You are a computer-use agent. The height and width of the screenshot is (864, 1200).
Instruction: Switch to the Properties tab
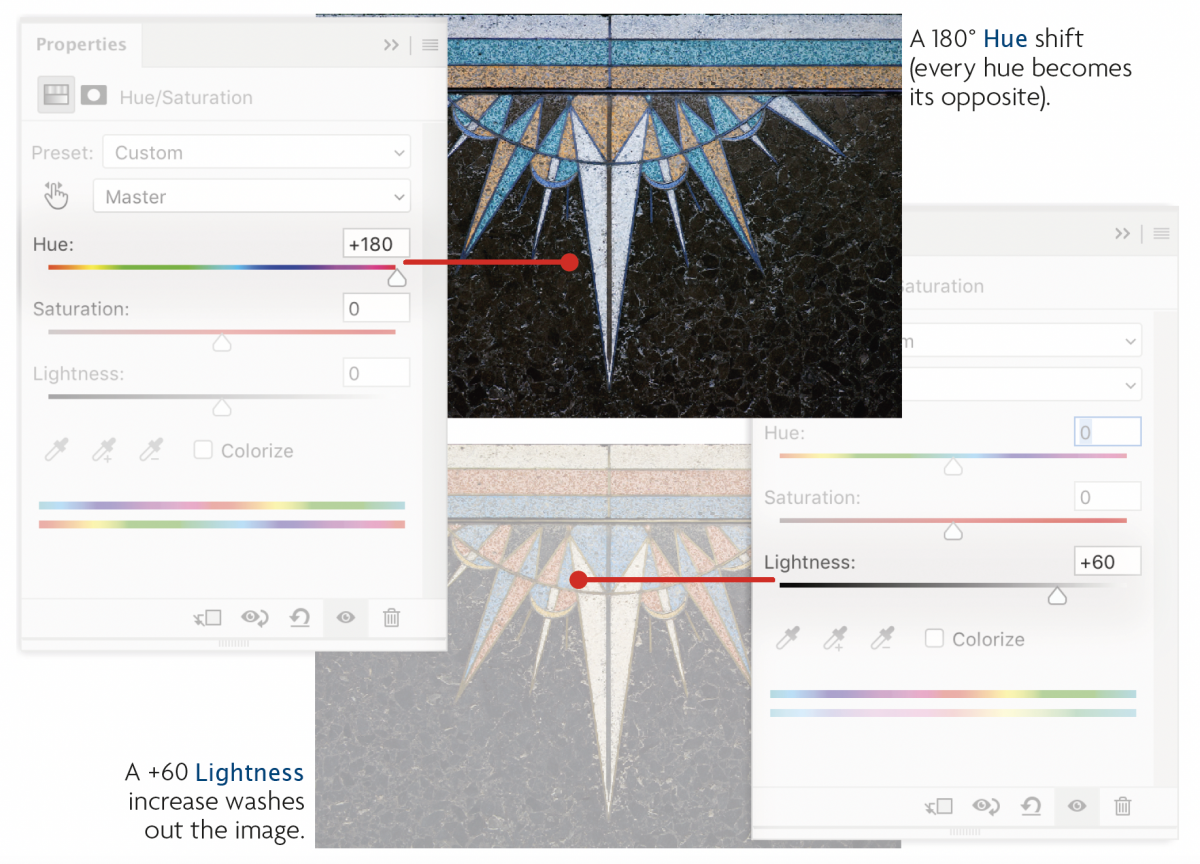pyautogui.click(x=81, y=45)
